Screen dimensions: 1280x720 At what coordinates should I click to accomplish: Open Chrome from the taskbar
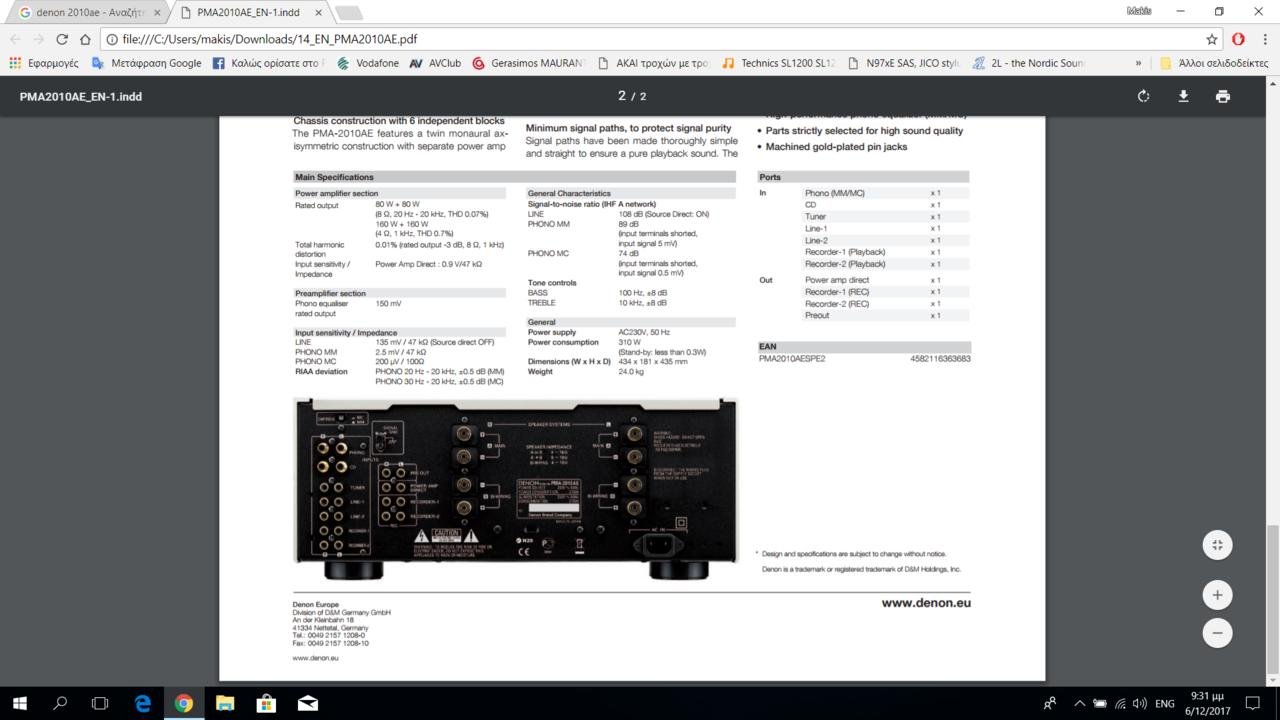(184, 703)
